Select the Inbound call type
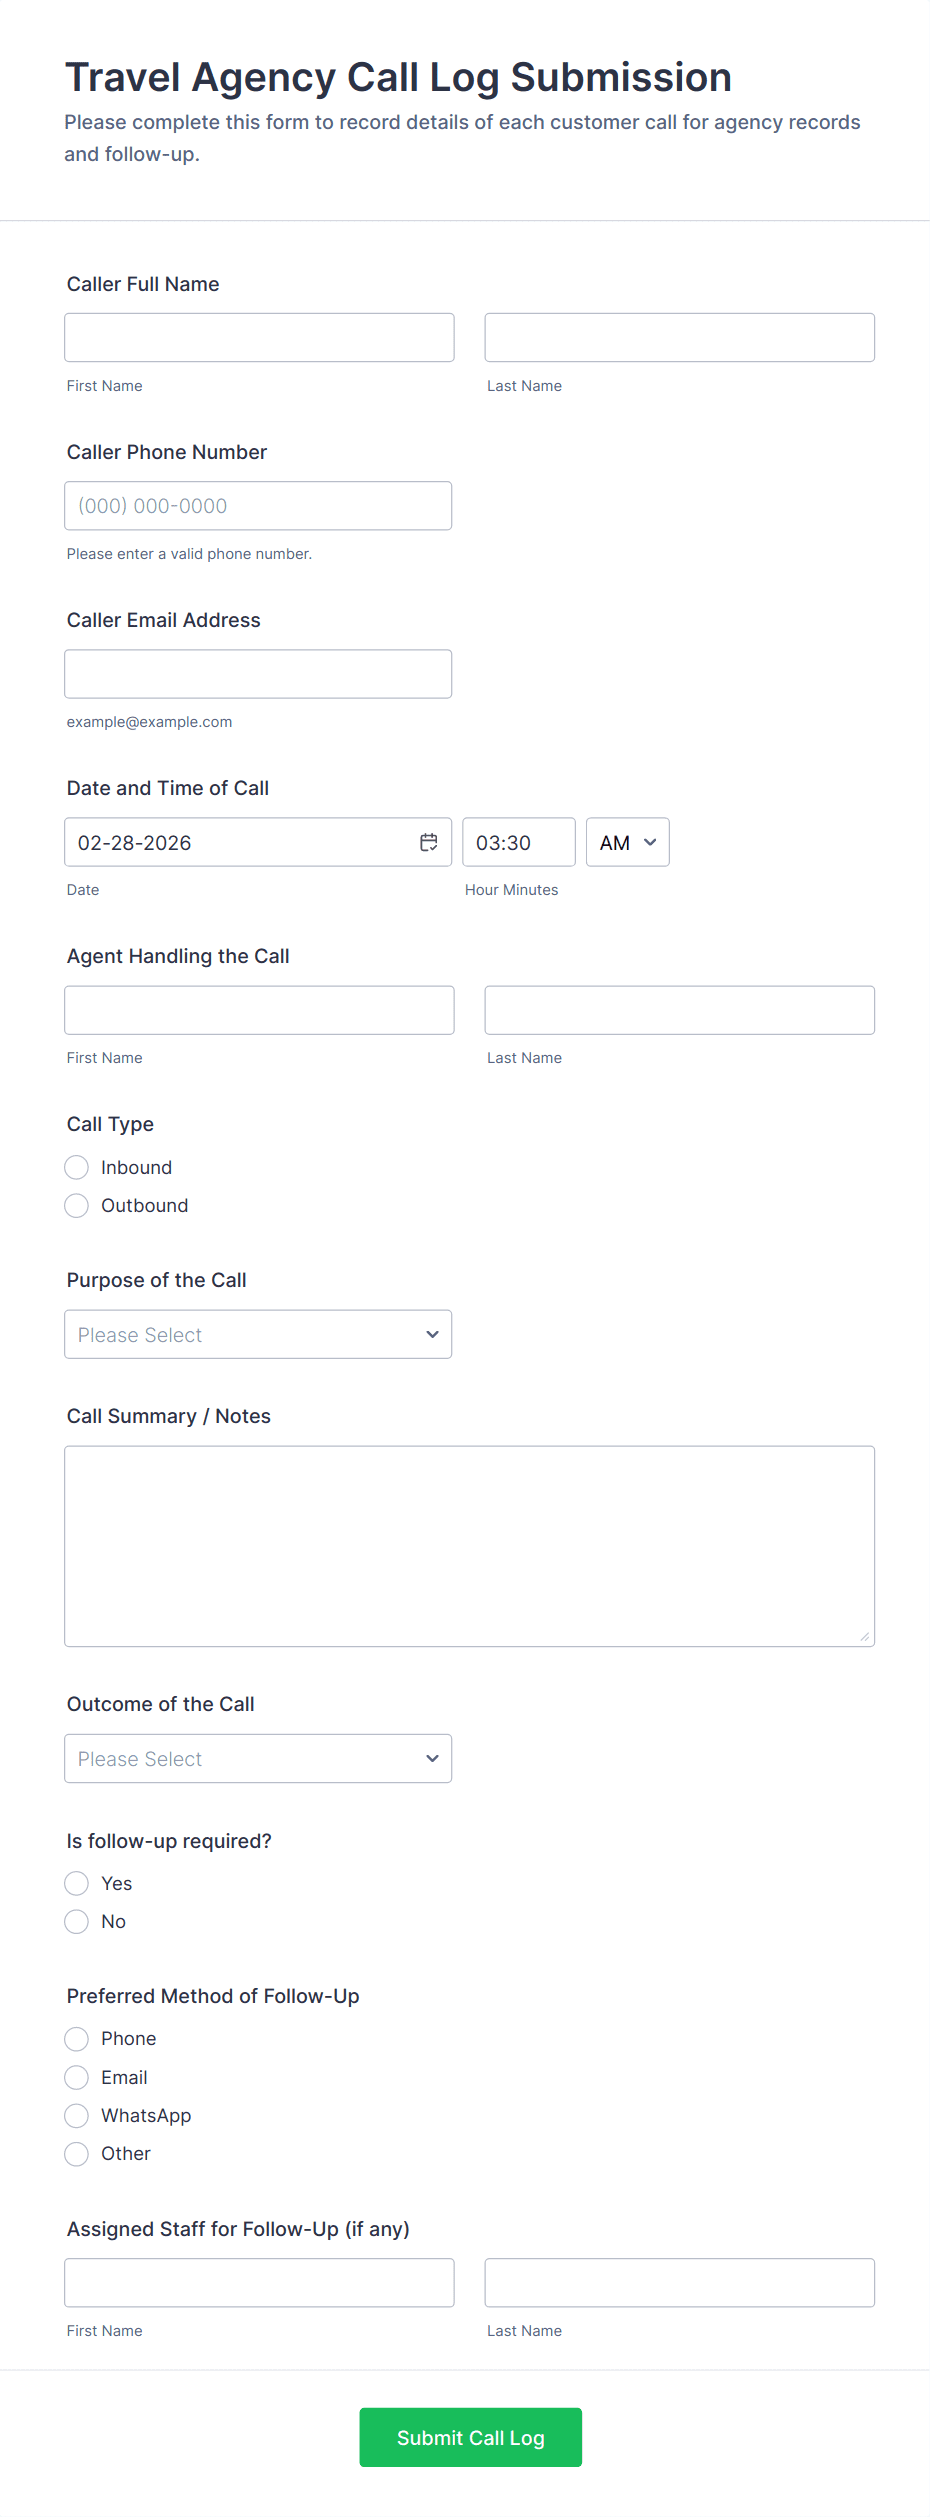 [77, 1167]
